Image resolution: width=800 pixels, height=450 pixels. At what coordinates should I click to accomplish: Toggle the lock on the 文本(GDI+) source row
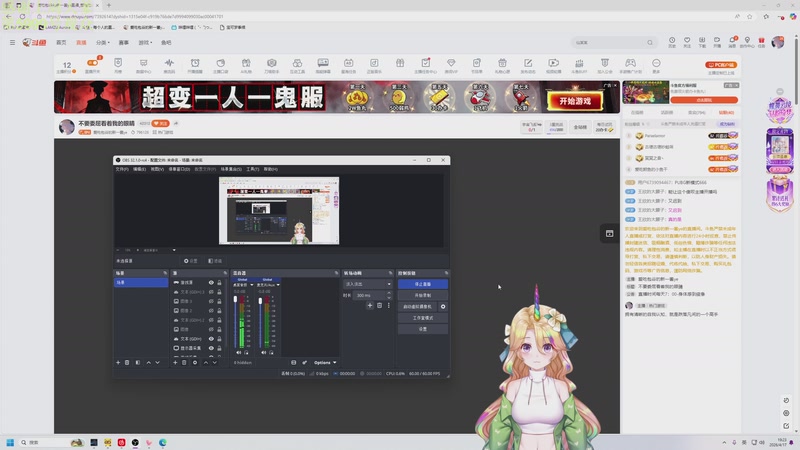click(x=219, y=339)
